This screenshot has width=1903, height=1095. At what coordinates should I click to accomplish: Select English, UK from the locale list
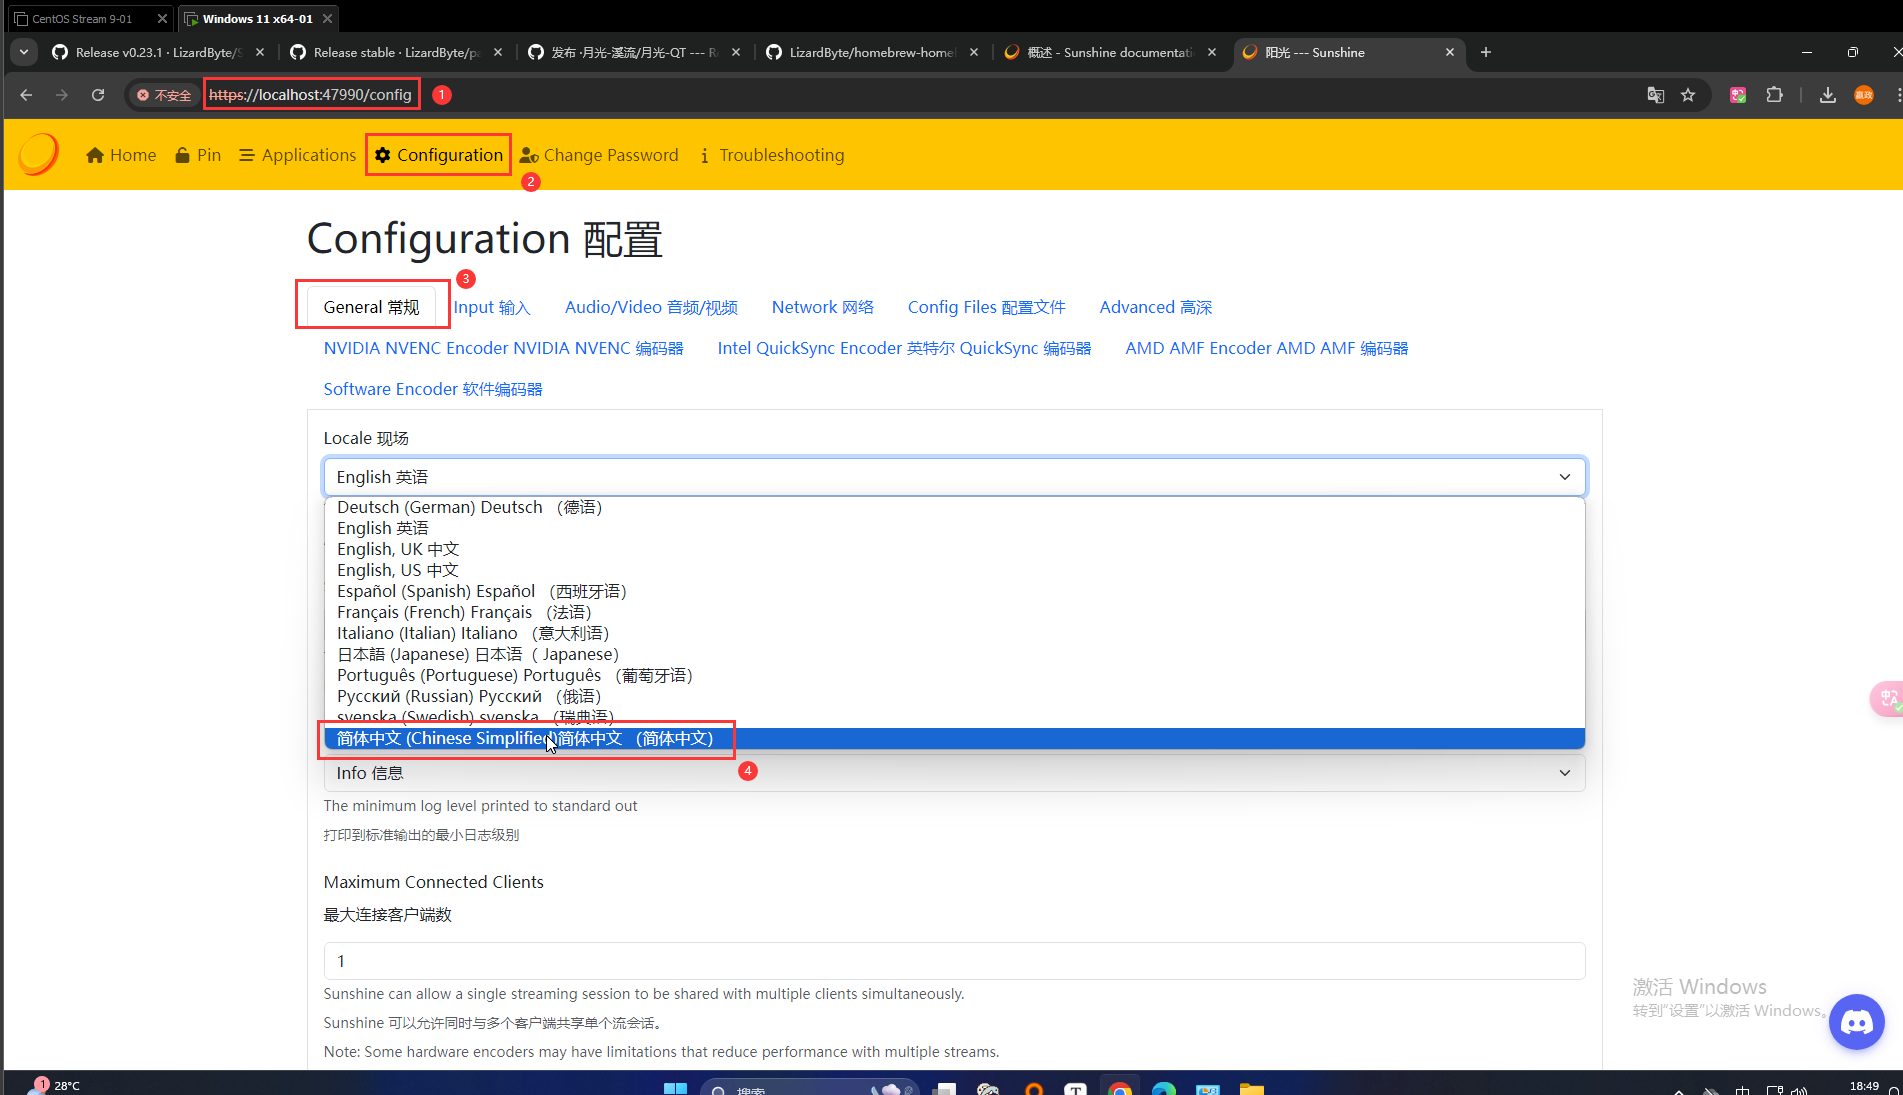955,549
